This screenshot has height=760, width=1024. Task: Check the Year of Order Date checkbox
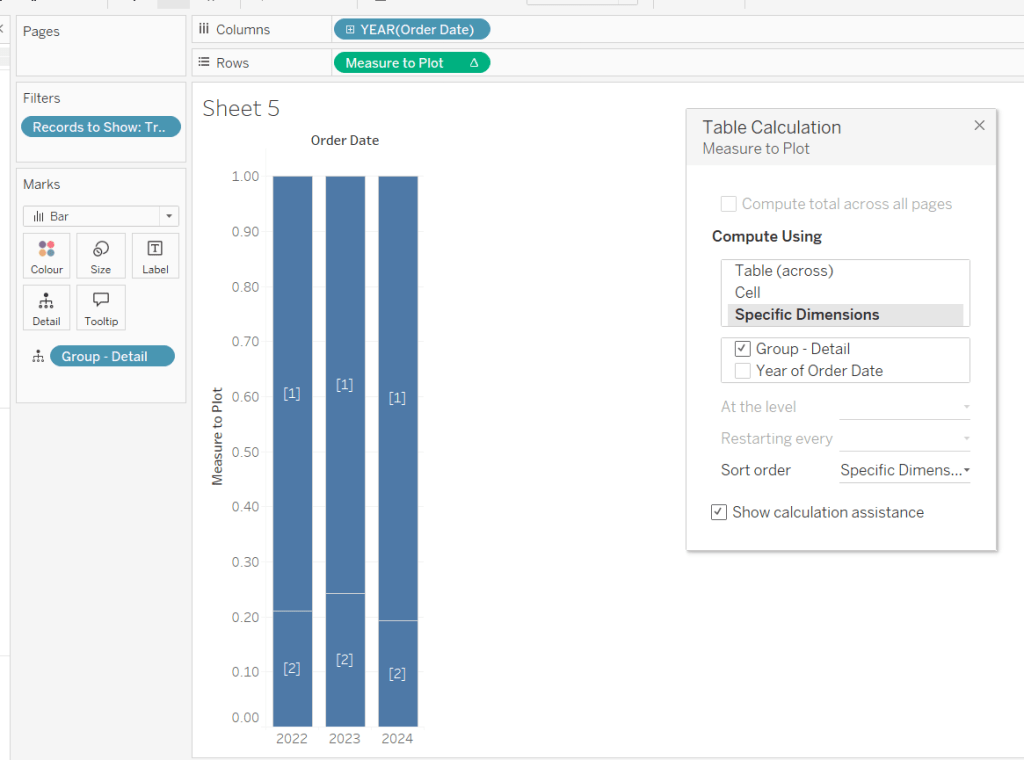point(742,371)
